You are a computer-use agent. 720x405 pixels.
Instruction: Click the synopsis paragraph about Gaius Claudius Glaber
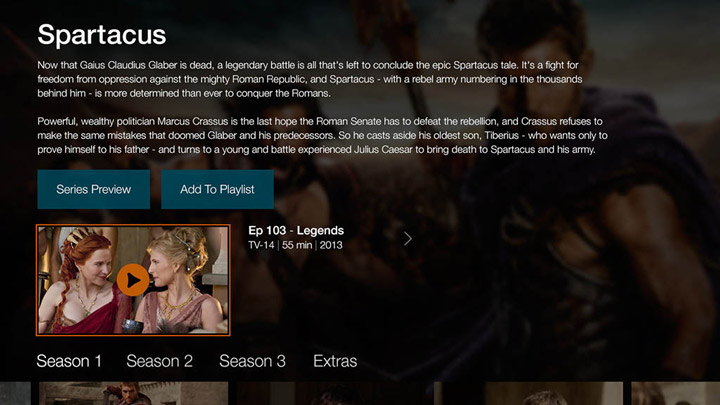tap(310, 79)
